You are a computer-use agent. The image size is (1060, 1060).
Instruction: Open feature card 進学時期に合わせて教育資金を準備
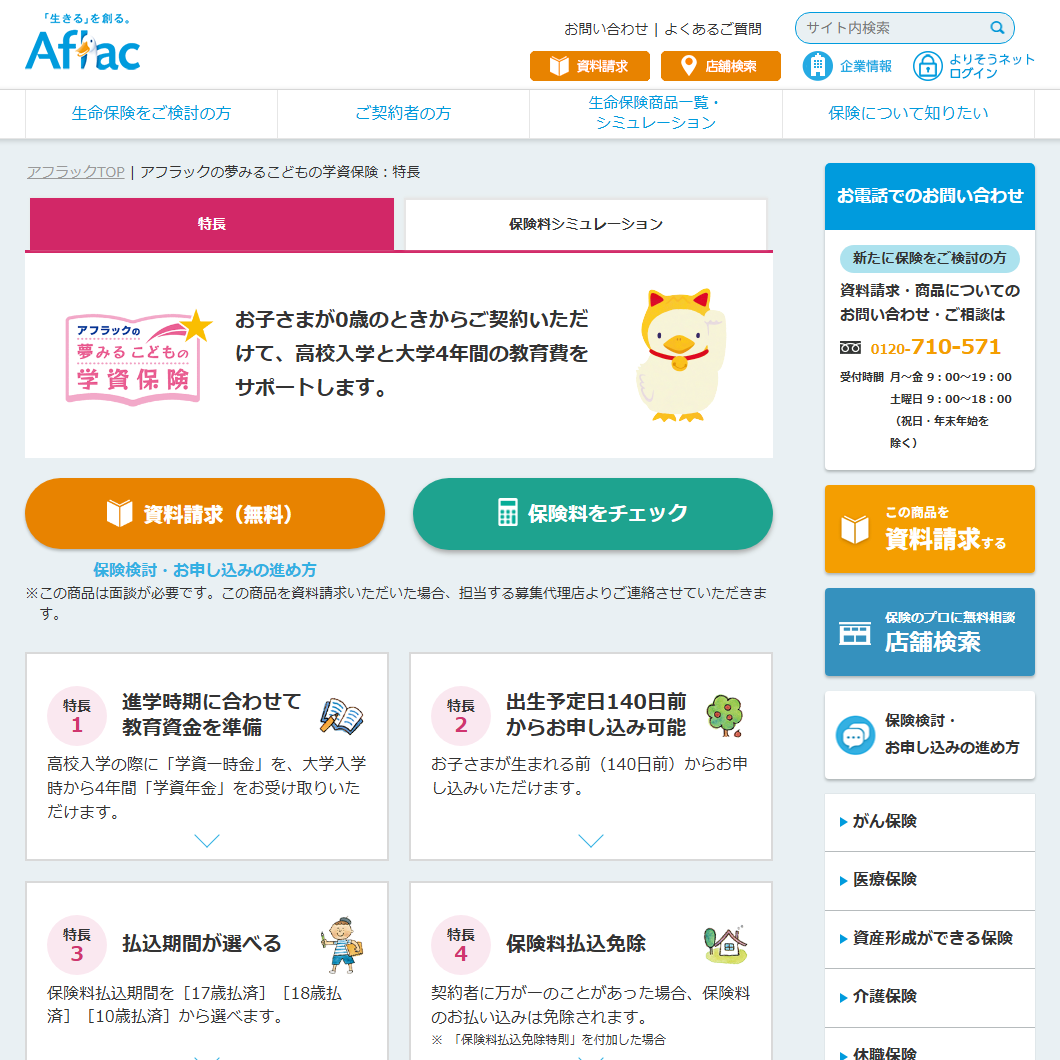click(x=207, y=756)
